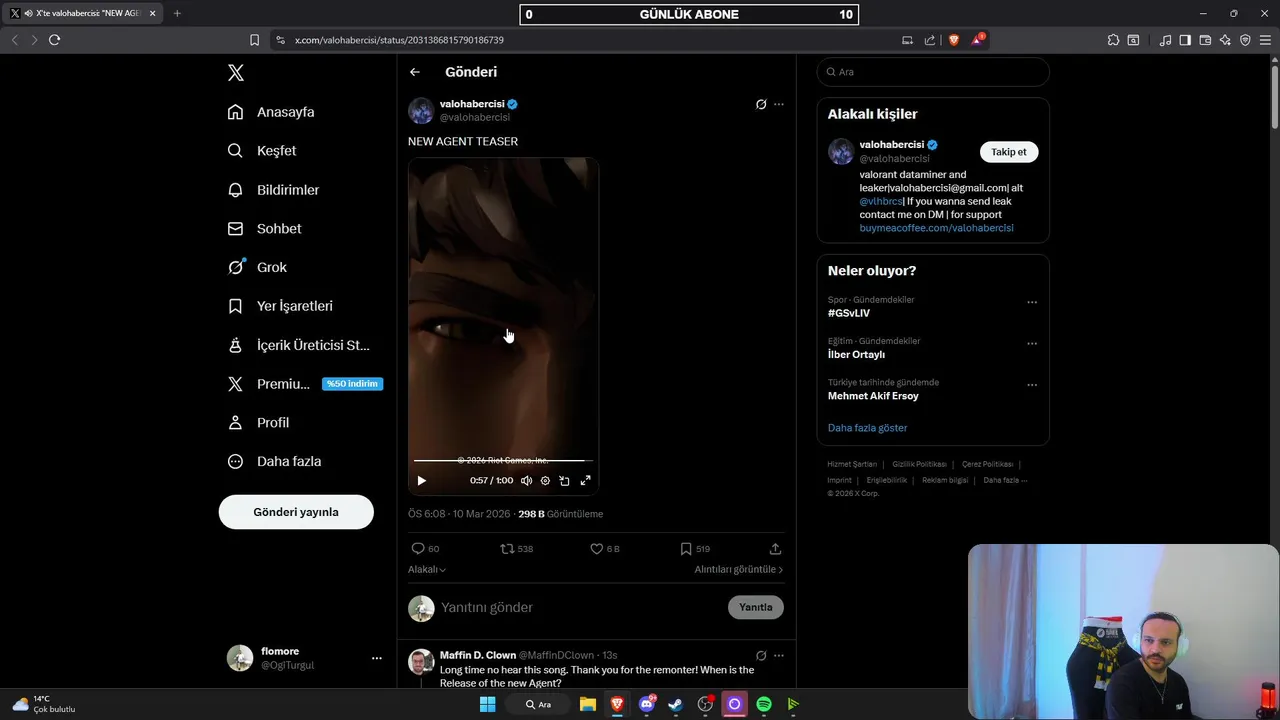Image resolution: width=1280 pixels, height=720 pixels.
Task: Open Brave Rewards triangle icon
Action: coord(977,40)
